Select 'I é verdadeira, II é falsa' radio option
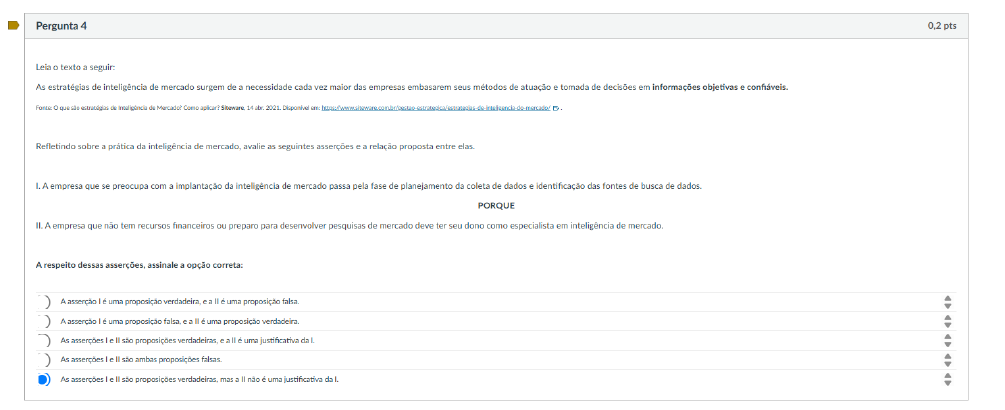This screenshot has width=1005, height=410. pos(43,301)
